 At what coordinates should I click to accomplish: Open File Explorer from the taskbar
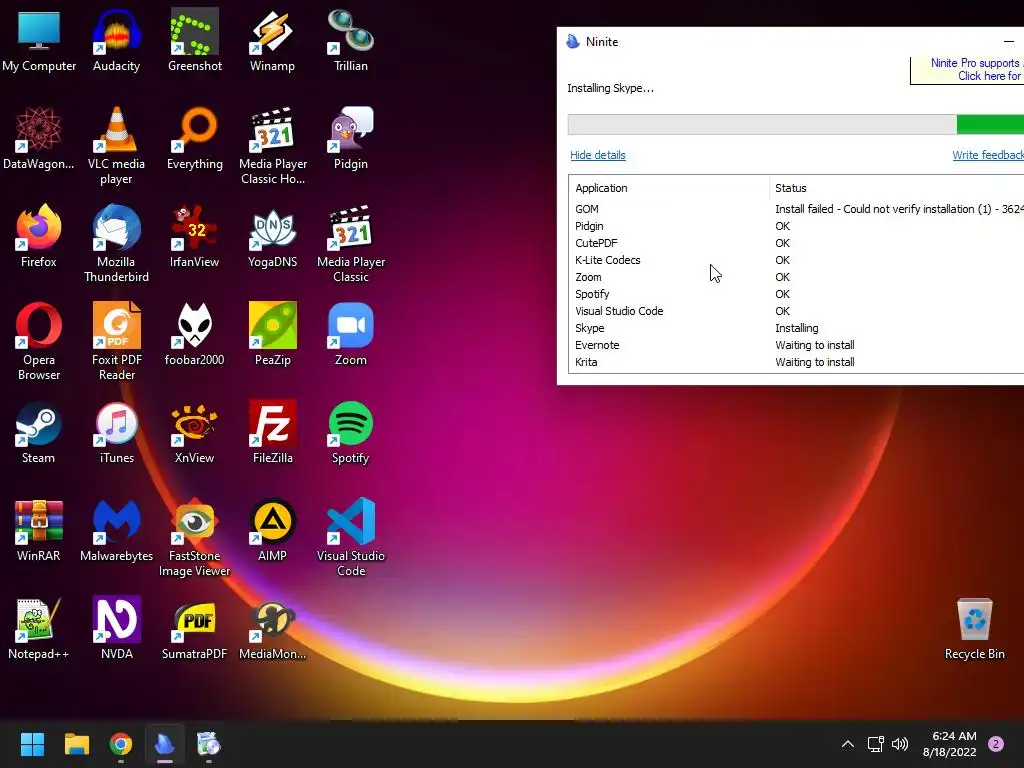(x=76, y=744)
